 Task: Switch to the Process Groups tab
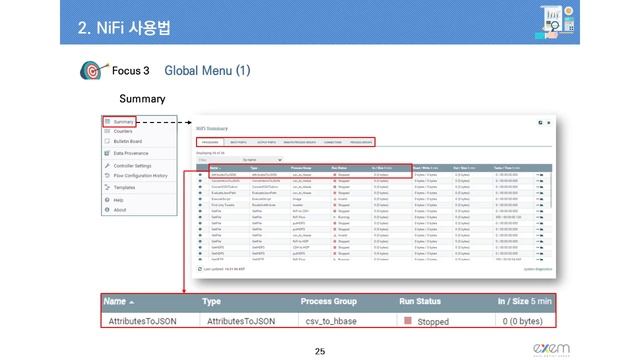tap(361, 142)
